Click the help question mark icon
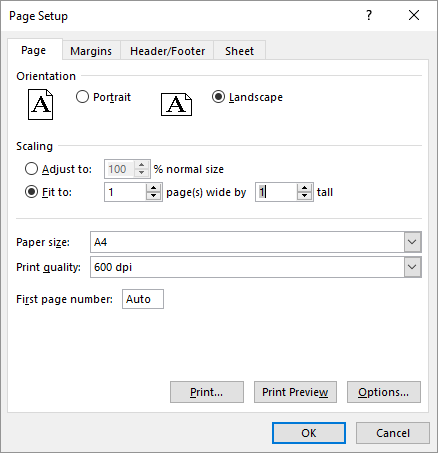 pyautogui.click(x=369, y=15)
